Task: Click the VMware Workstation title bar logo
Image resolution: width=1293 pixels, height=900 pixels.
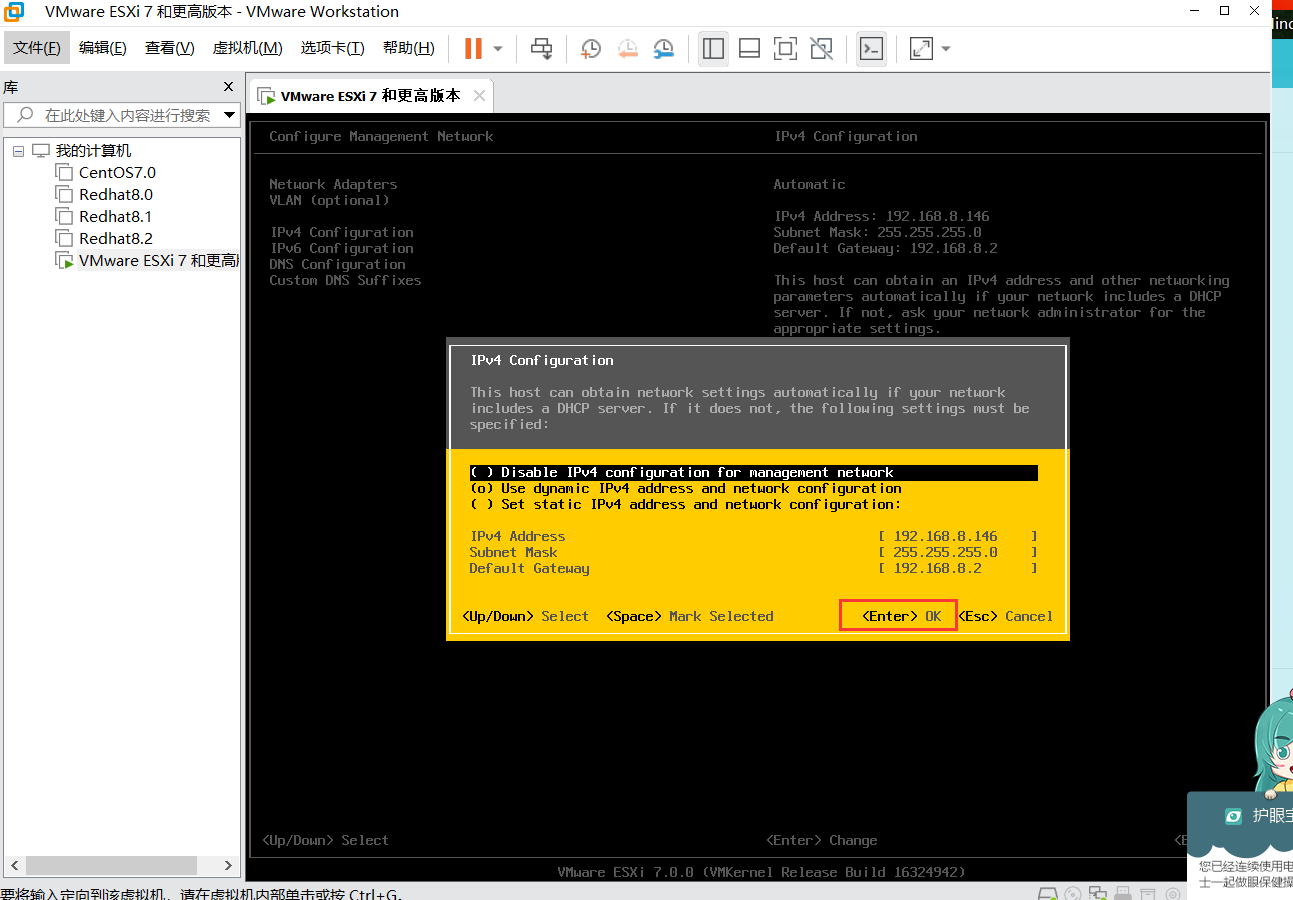Action: (x=14, y=12)
